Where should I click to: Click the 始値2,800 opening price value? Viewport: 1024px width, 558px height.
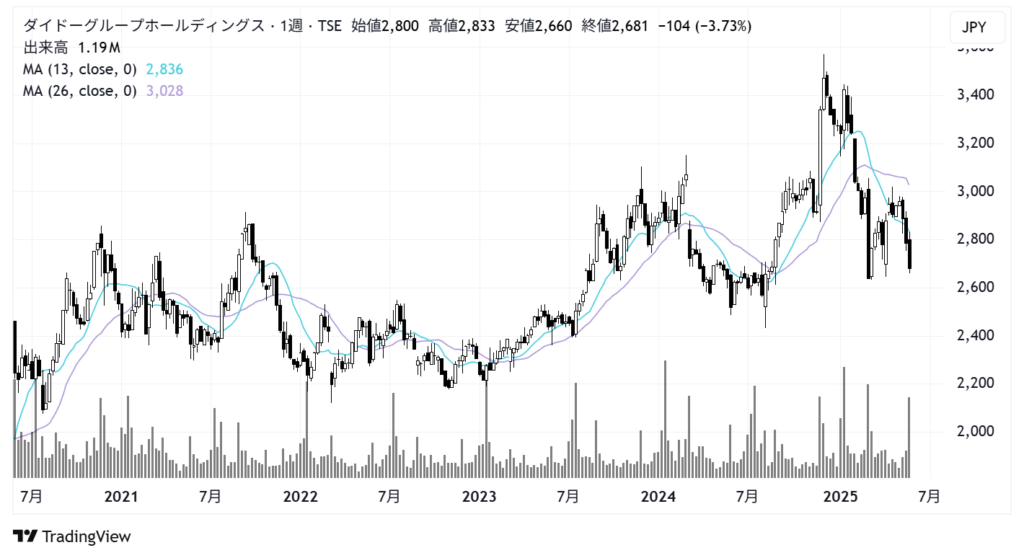click(x=385, y=26)
